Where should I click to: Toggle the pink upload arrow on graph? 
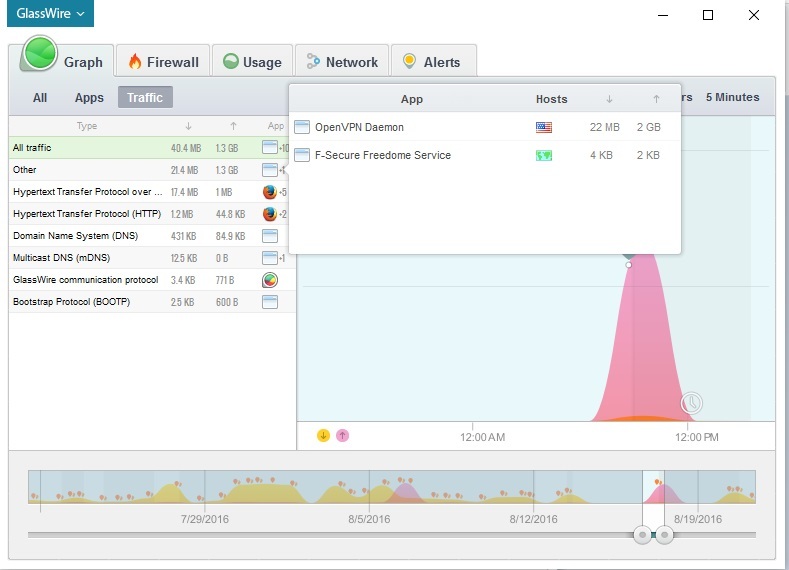(342, 435)
